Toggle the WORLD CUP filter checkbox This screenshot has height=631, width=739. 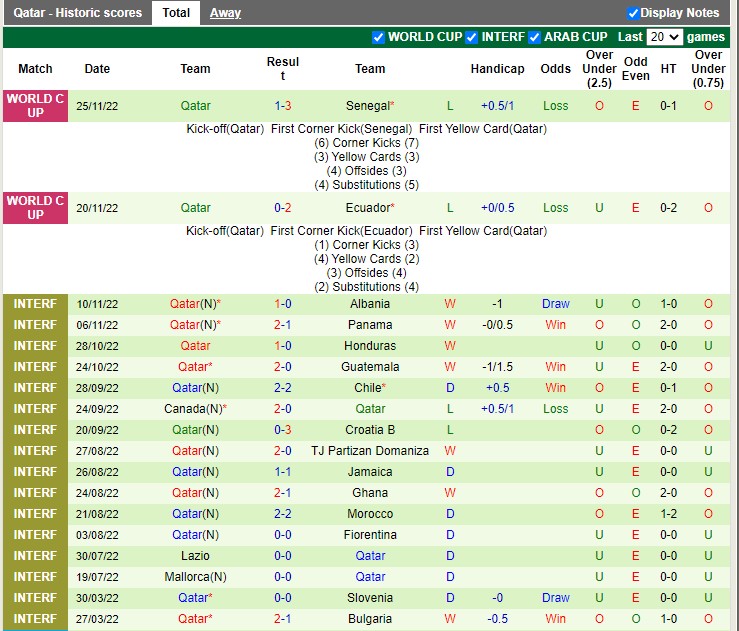378,37
